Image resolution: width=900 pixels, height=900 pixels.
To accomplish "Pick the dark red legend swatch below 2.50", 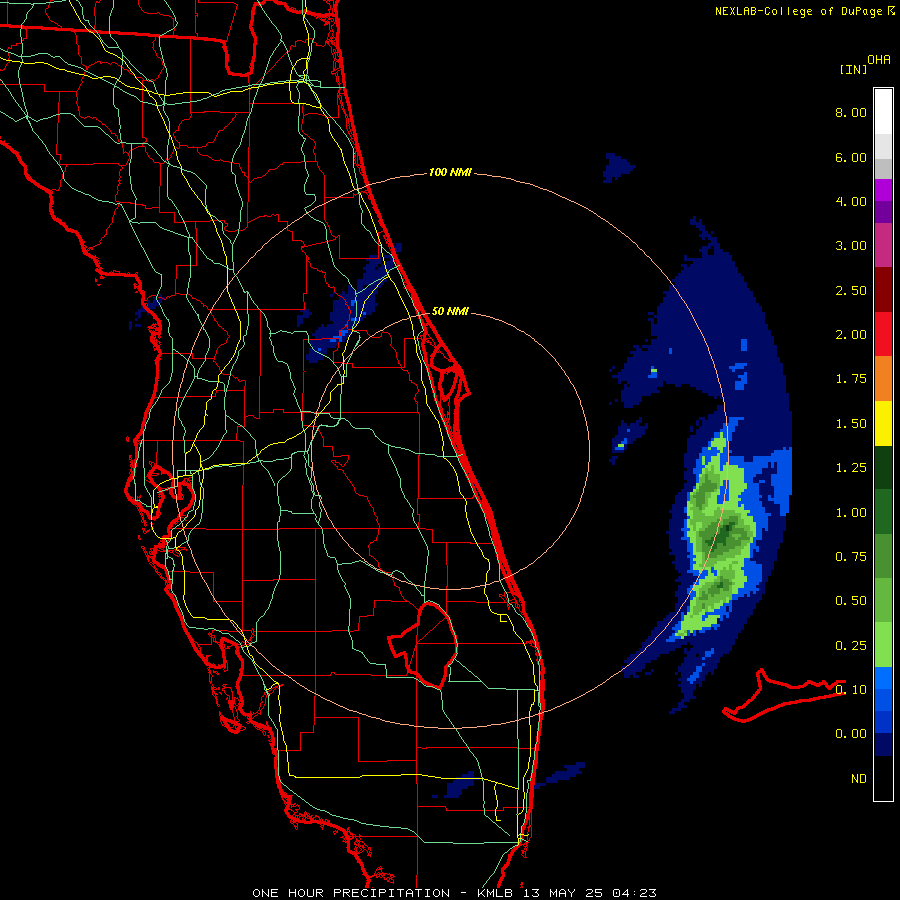I will coord(883,290).
